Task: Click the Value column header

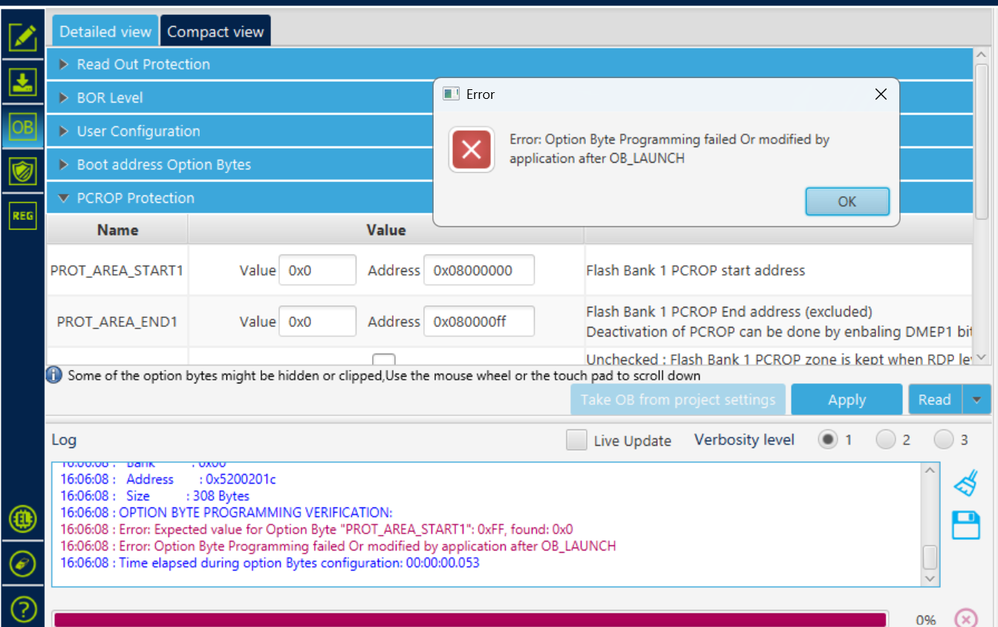Action: click(x=386, y=230)
